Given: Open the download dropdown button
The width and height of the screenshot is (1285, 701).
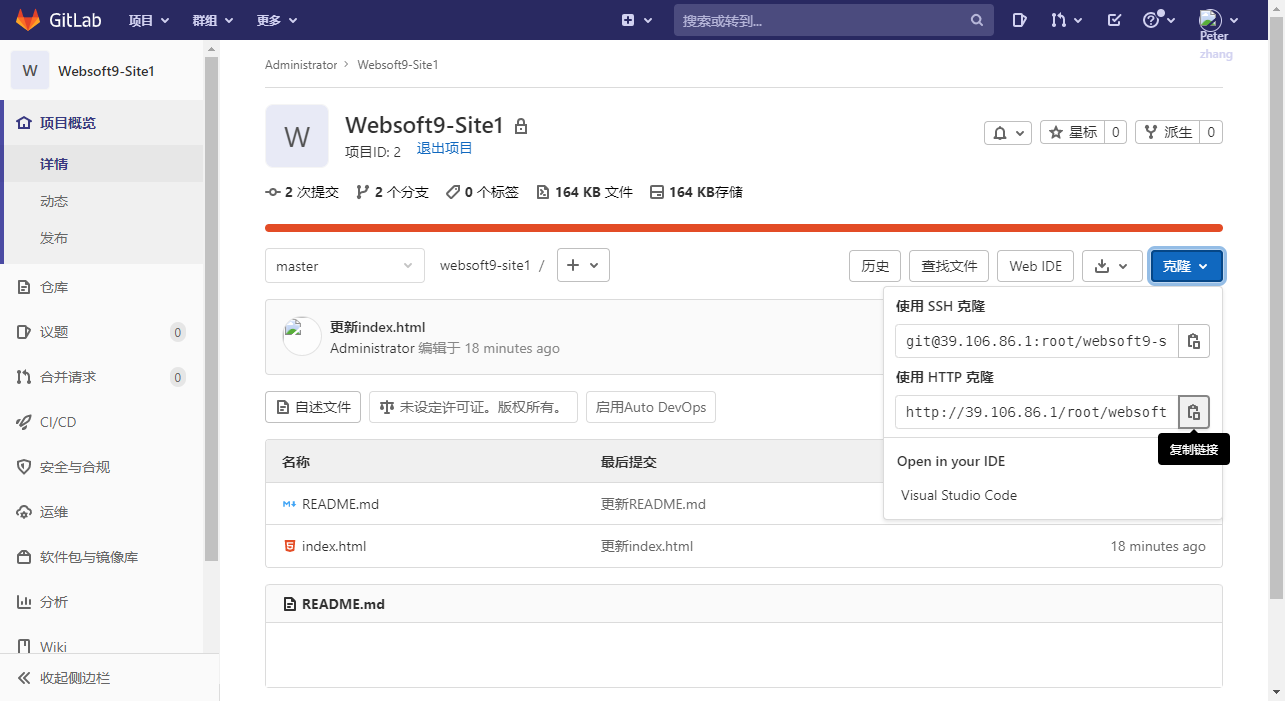Looking at the screenshot, I should [x=1111, y=266].
